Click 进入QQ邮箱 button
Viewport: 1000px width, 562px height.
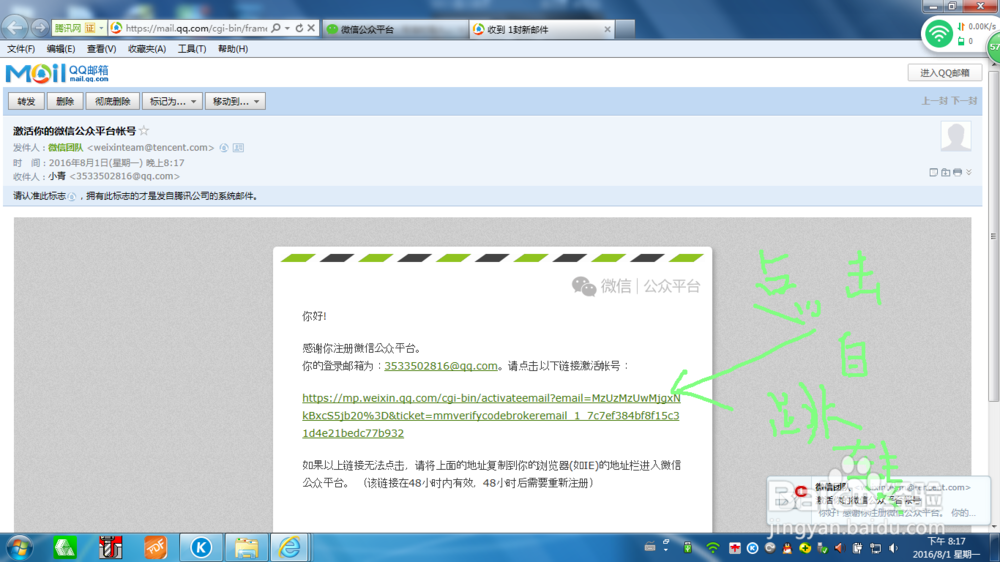coord(945,73)
